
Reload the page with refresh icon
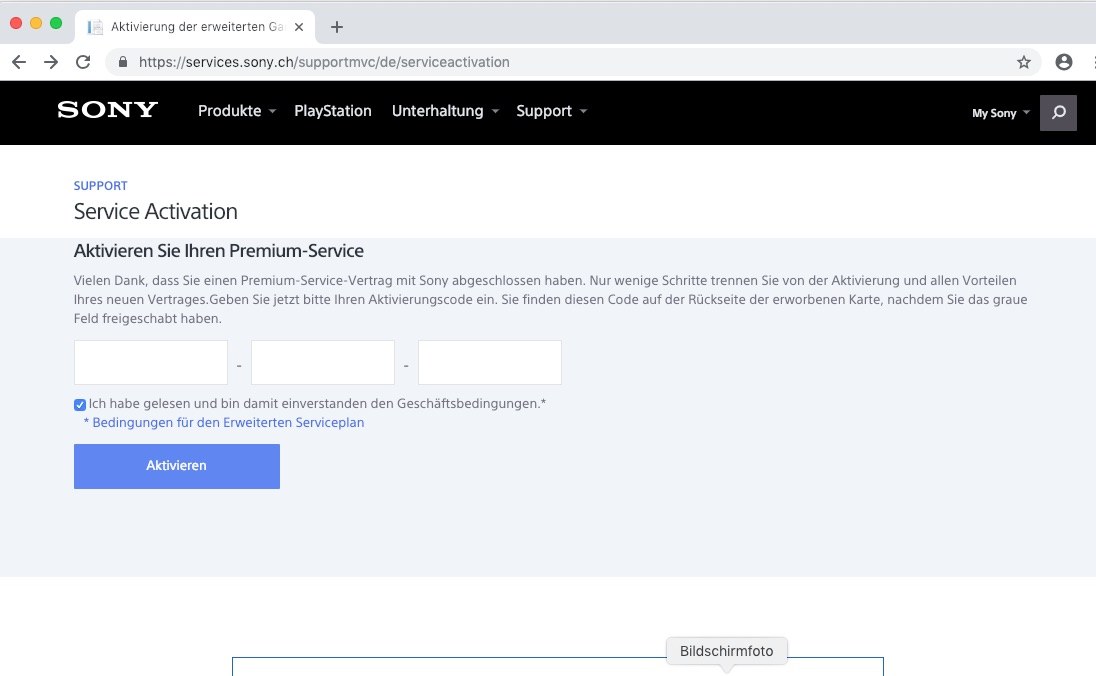[x=83, y=62]
